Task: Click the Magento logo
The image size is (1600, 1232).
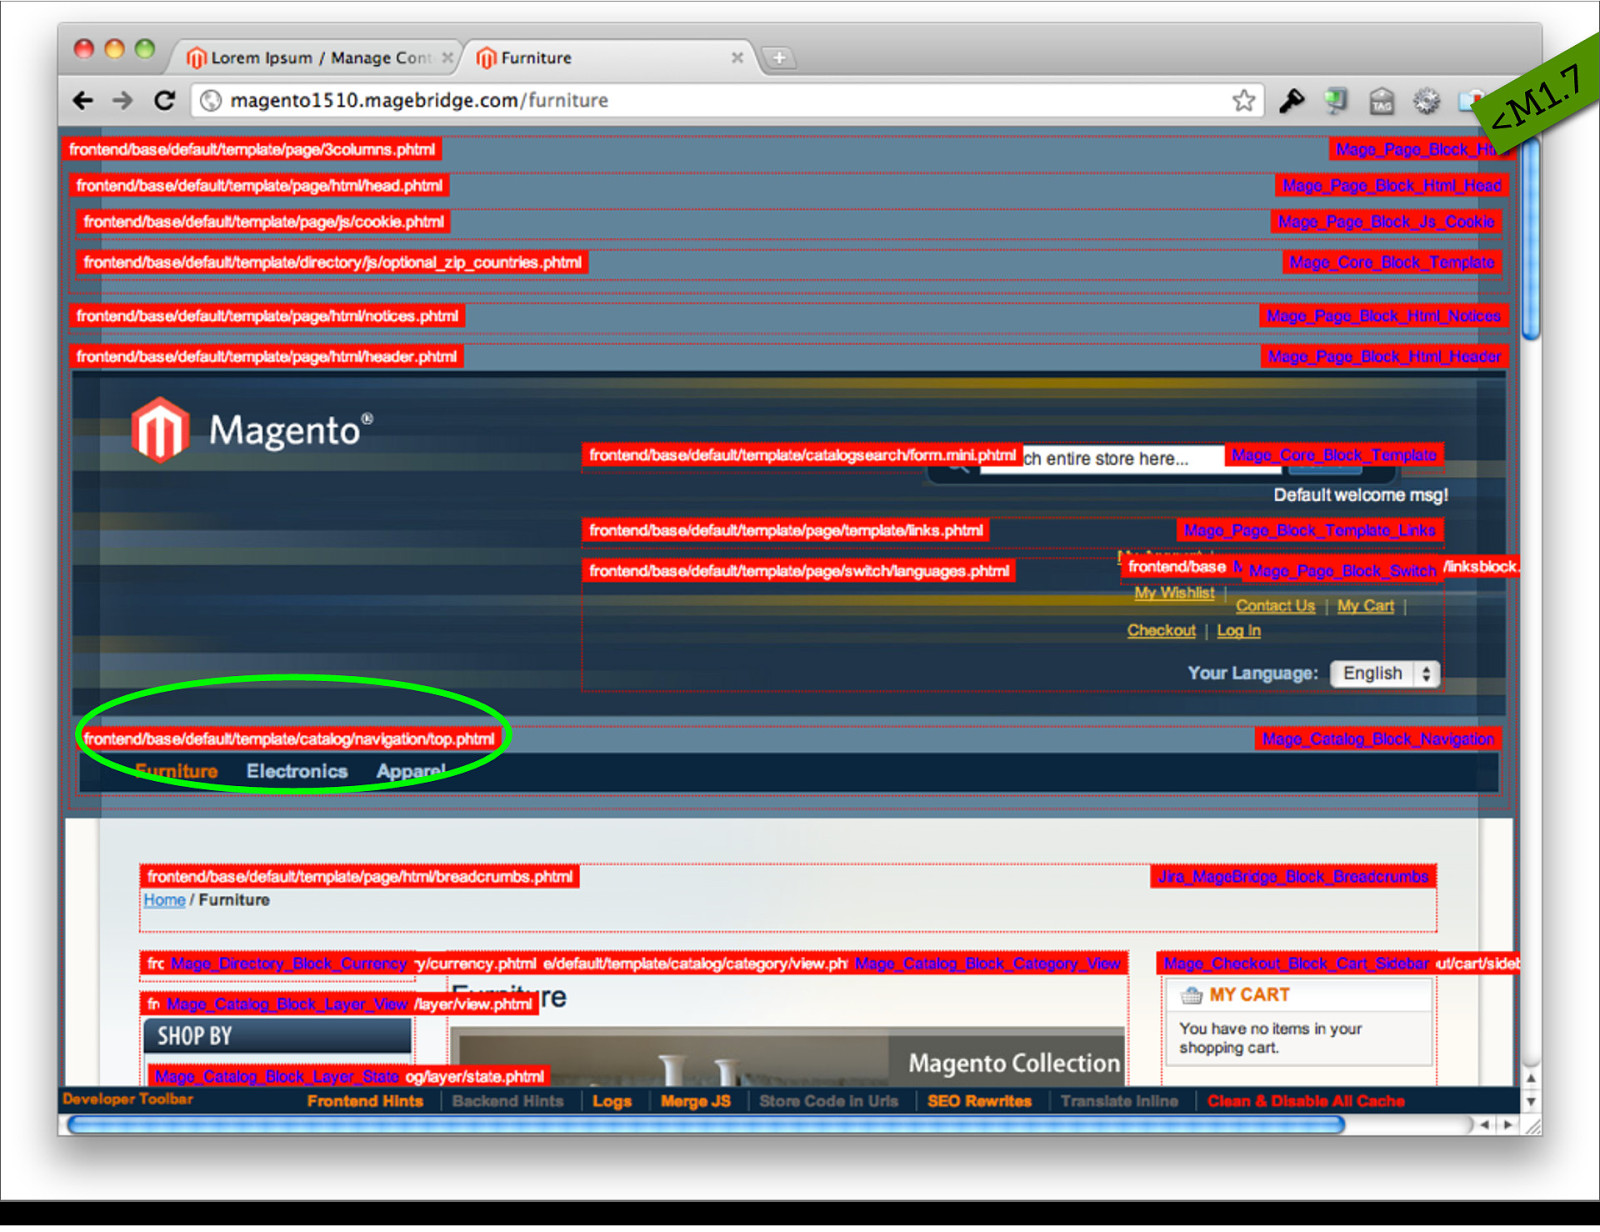Action: pos(252,430)
